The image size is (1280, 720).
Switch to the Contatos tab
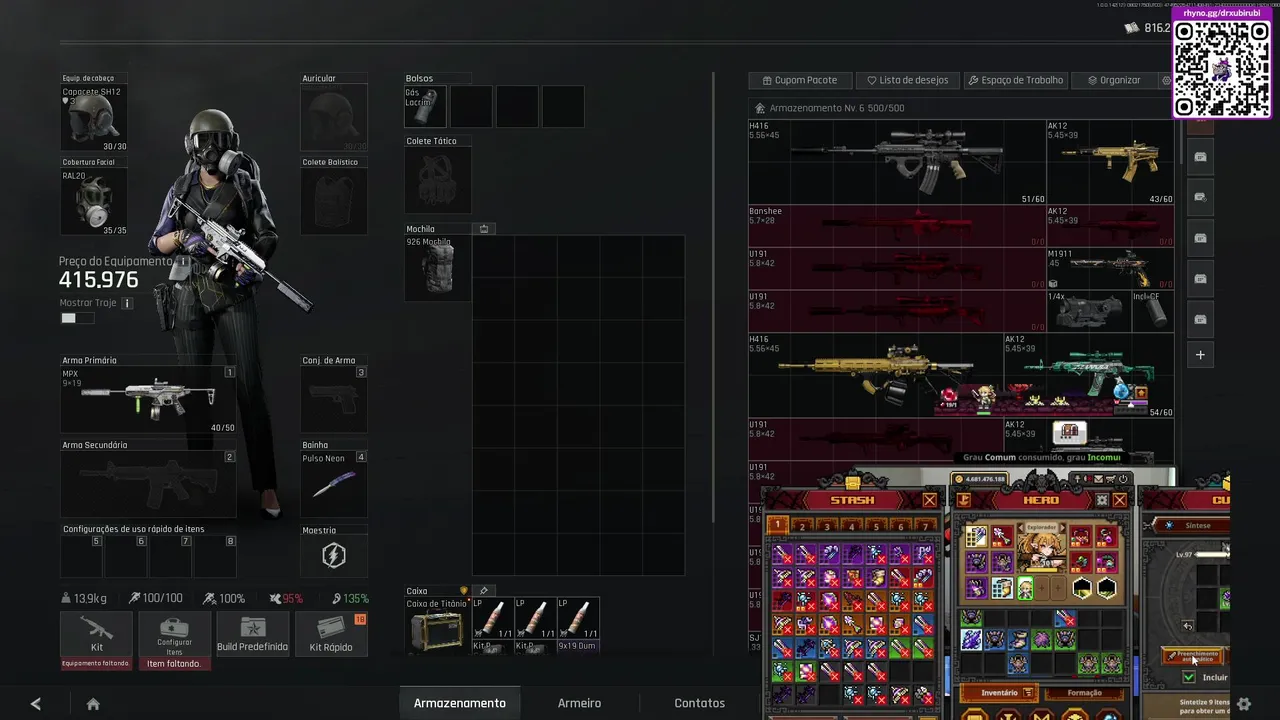700,703
